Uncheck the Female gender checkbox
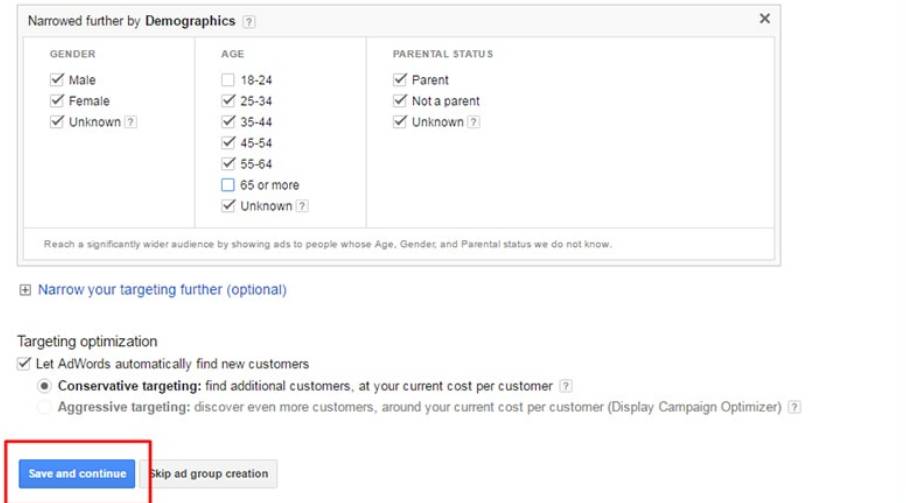This screenshot has height=503, width=906. pos(57,101)
